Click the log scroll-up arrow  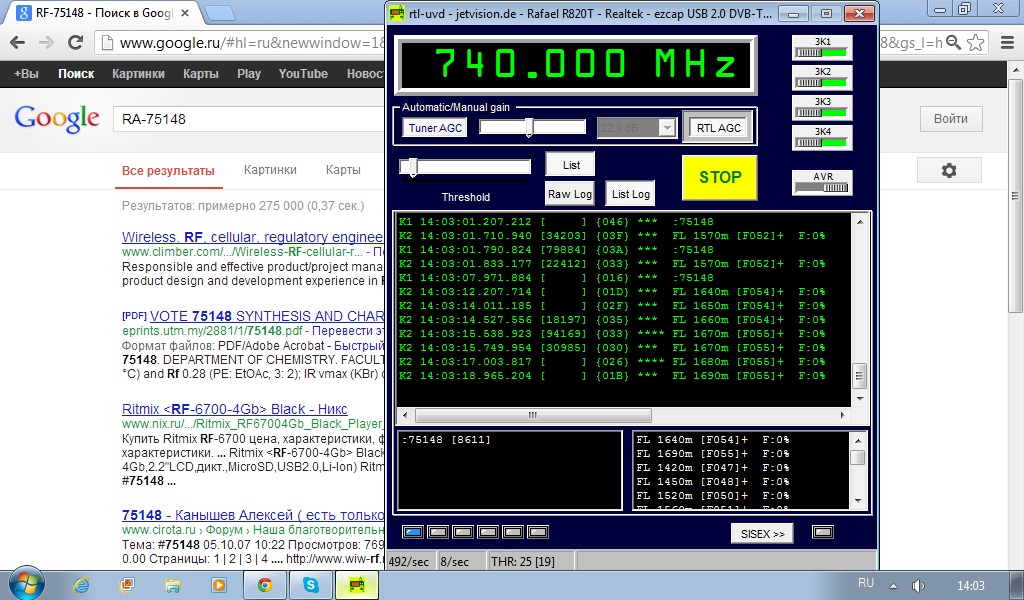pyautogui.click(x=860, y=221)
